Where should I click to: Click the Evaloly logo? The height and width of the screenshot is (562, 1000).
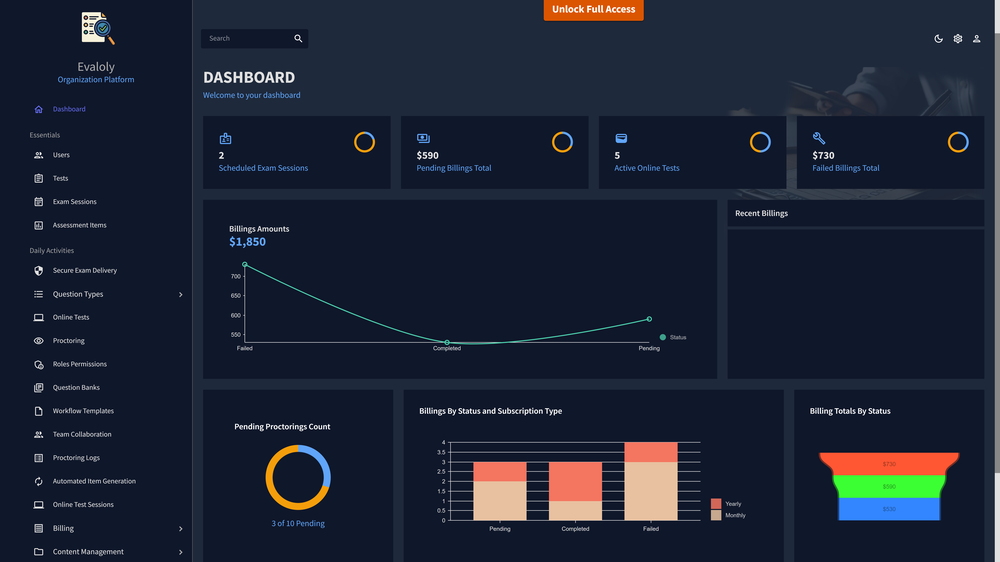[97, 28]
